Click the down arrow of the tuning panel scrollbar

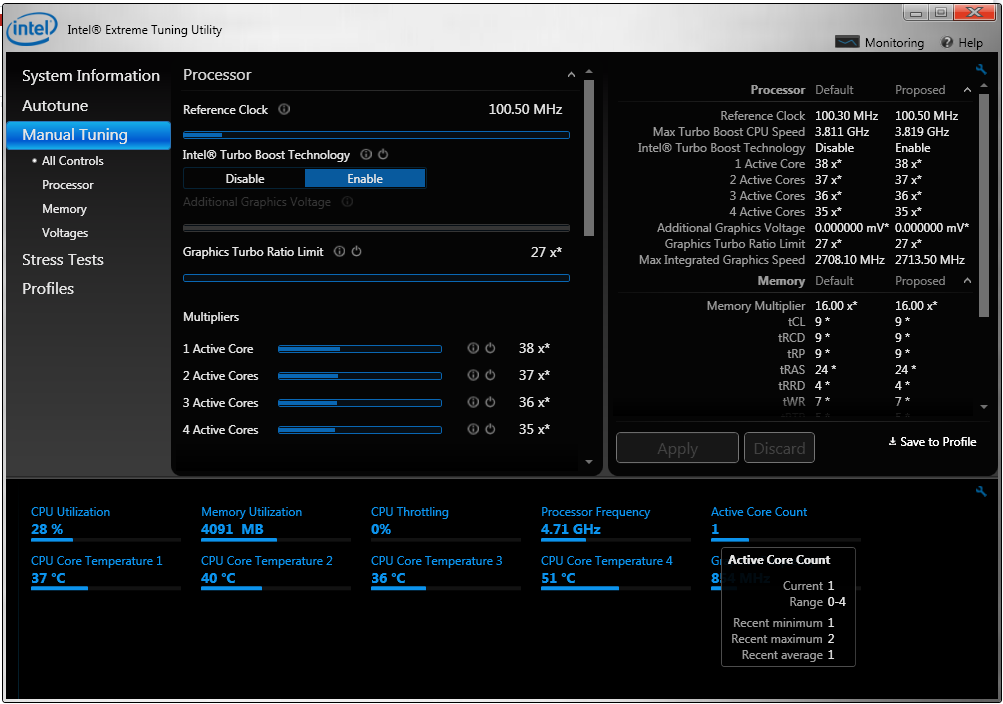[589, 462]
